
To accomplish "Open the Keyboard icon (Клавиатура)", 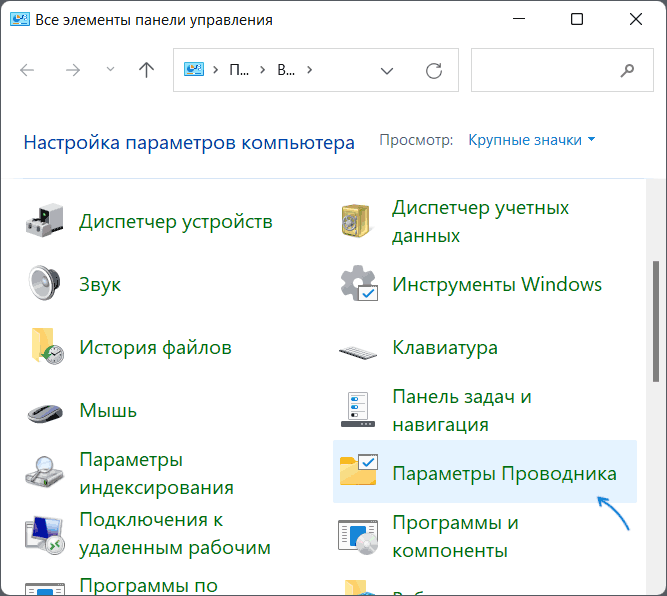I will [x=358, y=352].
